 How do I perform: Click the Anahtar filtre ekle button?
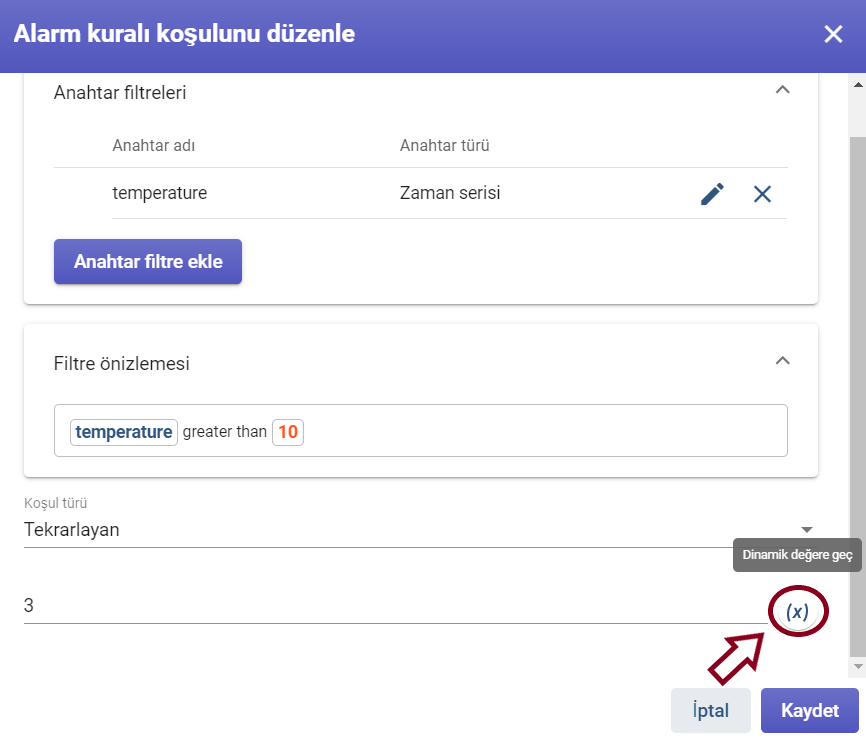(x=148, y=262)
